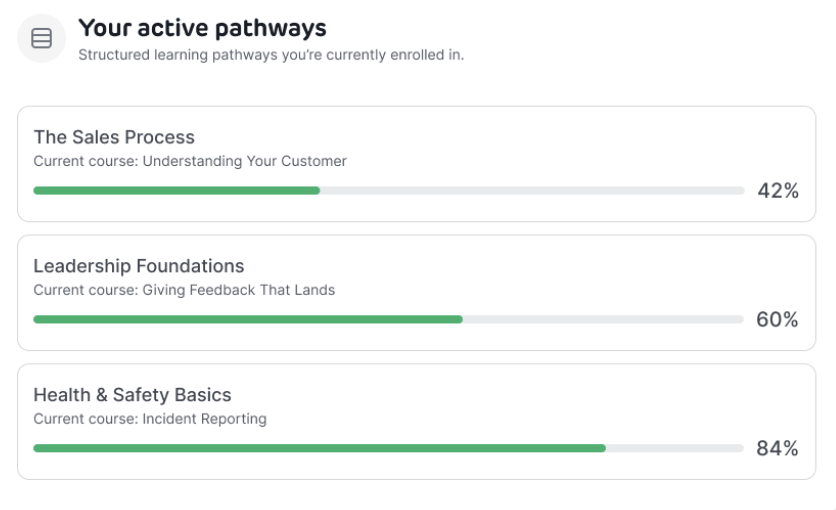Click 'Incident Reporting' current course text
The image size is (836, 510).
point(204,419)
